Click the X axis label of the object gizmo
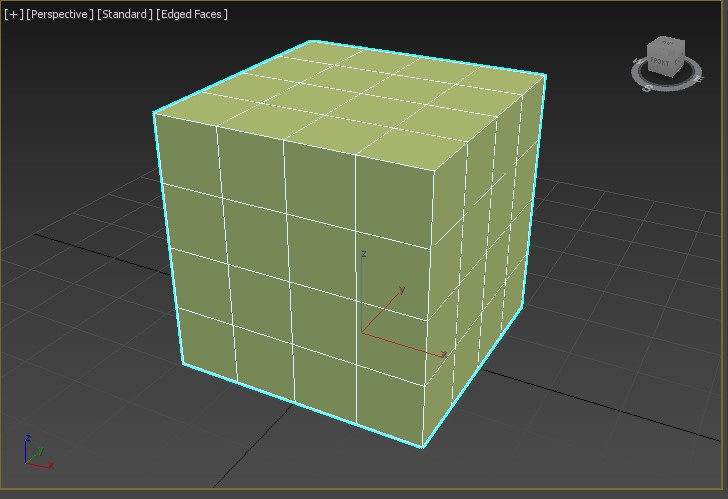This screenshot has height=499, width=728. [443, 354]
